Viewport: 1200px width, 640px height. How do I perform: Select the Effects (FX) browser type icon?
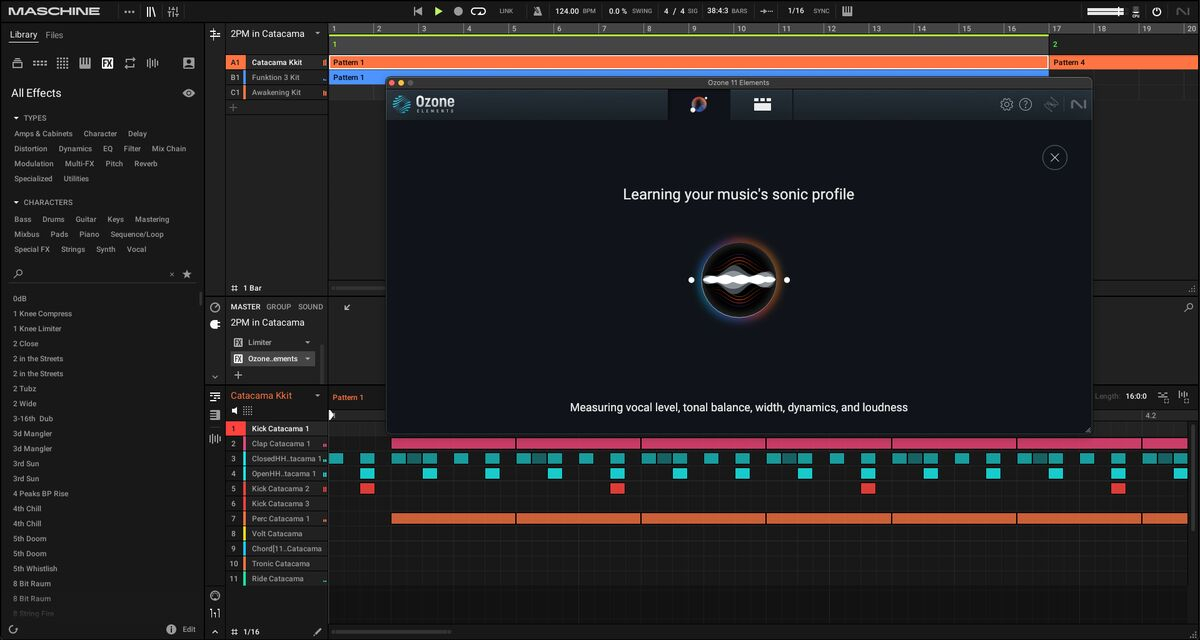[107, 63]
